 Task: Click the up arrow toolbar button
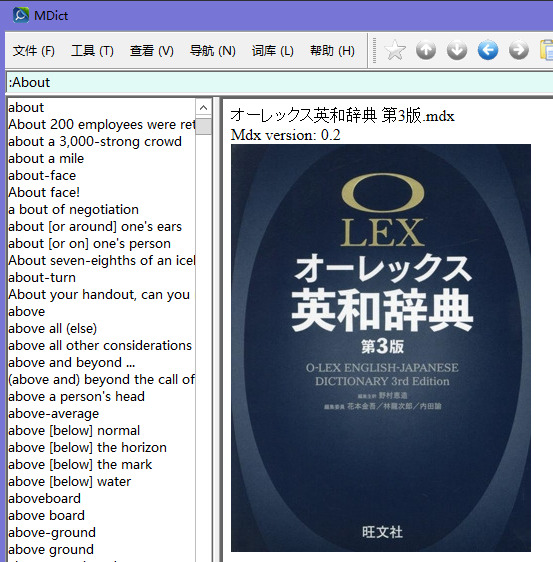(426, 50)
